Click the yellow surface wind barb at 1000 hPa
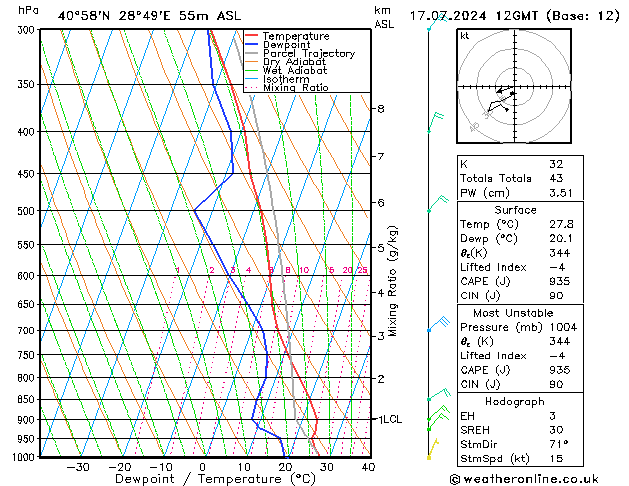629x486 pixels. [x=433, y=448]
